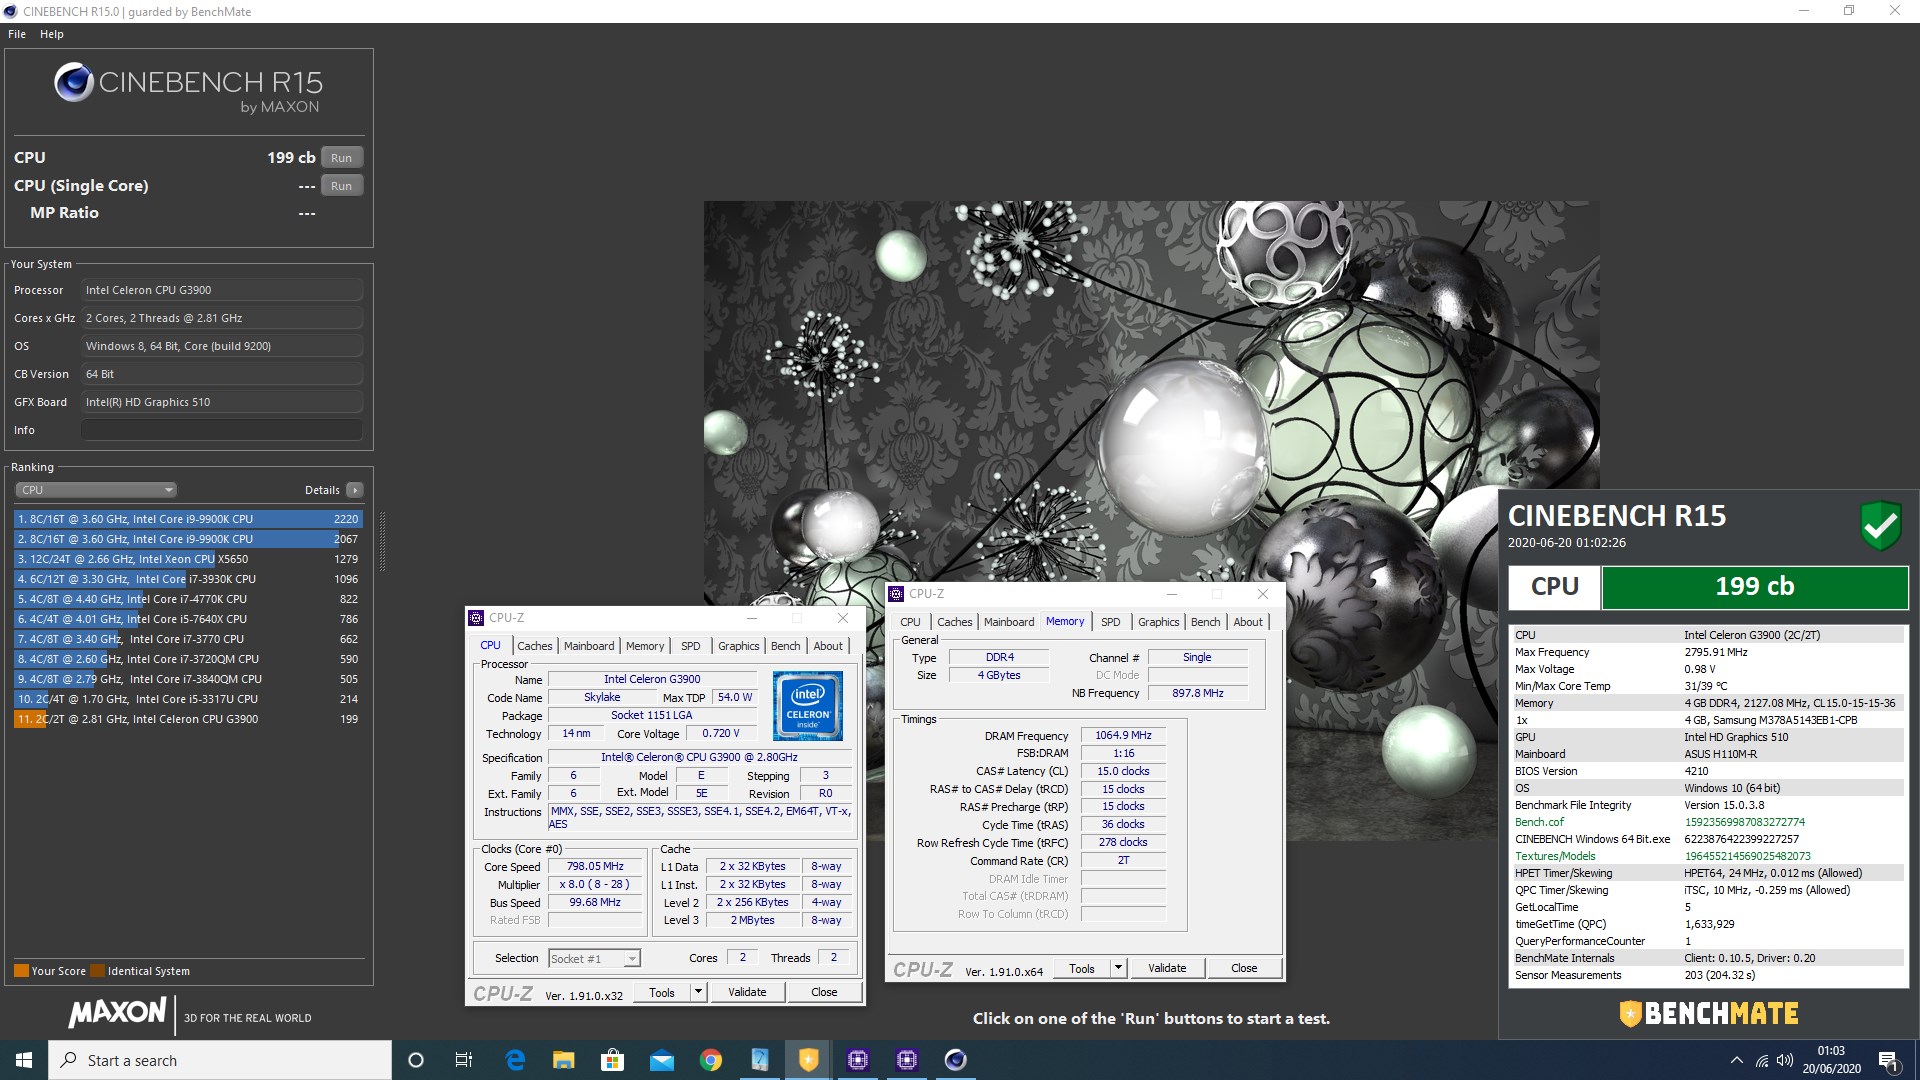Open File Explorer from the taskbar

click(x=564, y=1060)
